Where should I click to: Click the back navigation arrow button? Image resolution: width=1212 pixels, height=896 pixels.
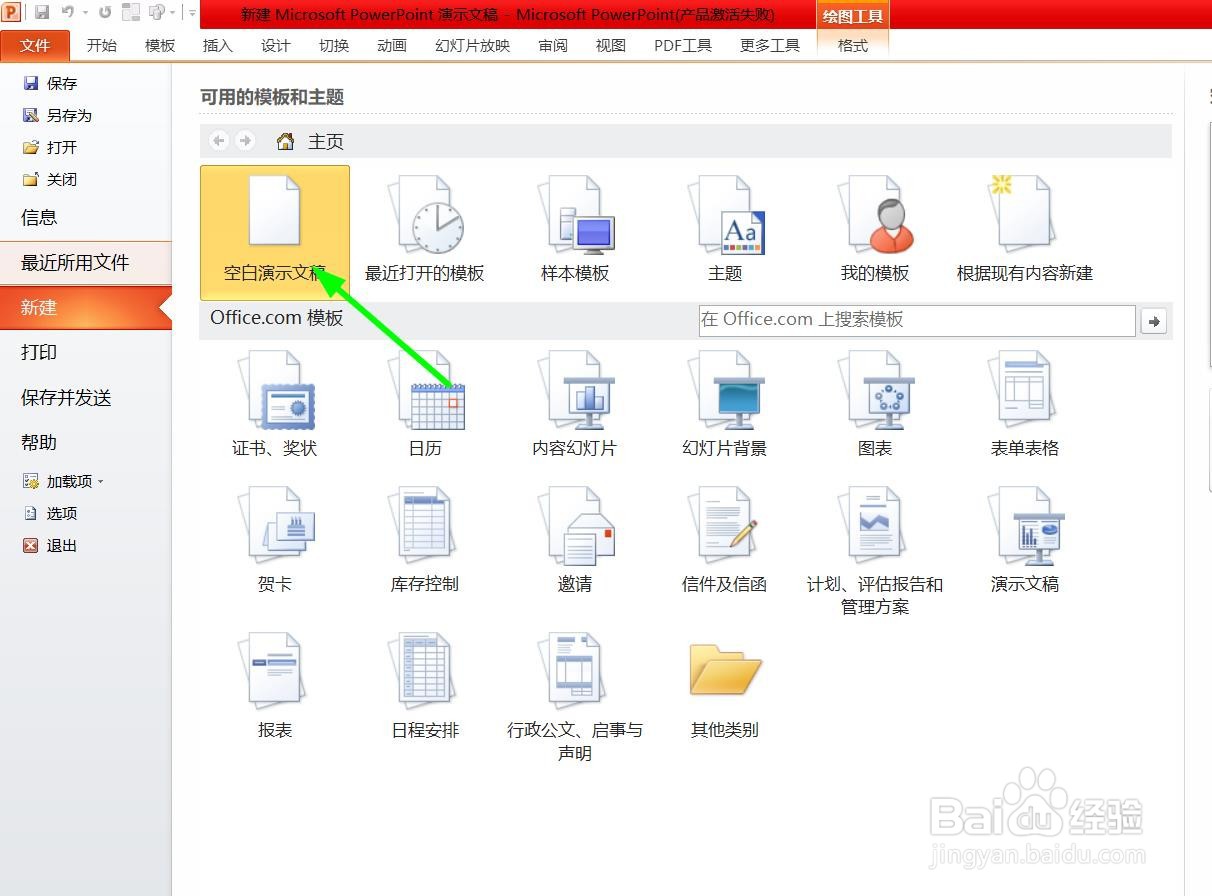coord(219,141)
